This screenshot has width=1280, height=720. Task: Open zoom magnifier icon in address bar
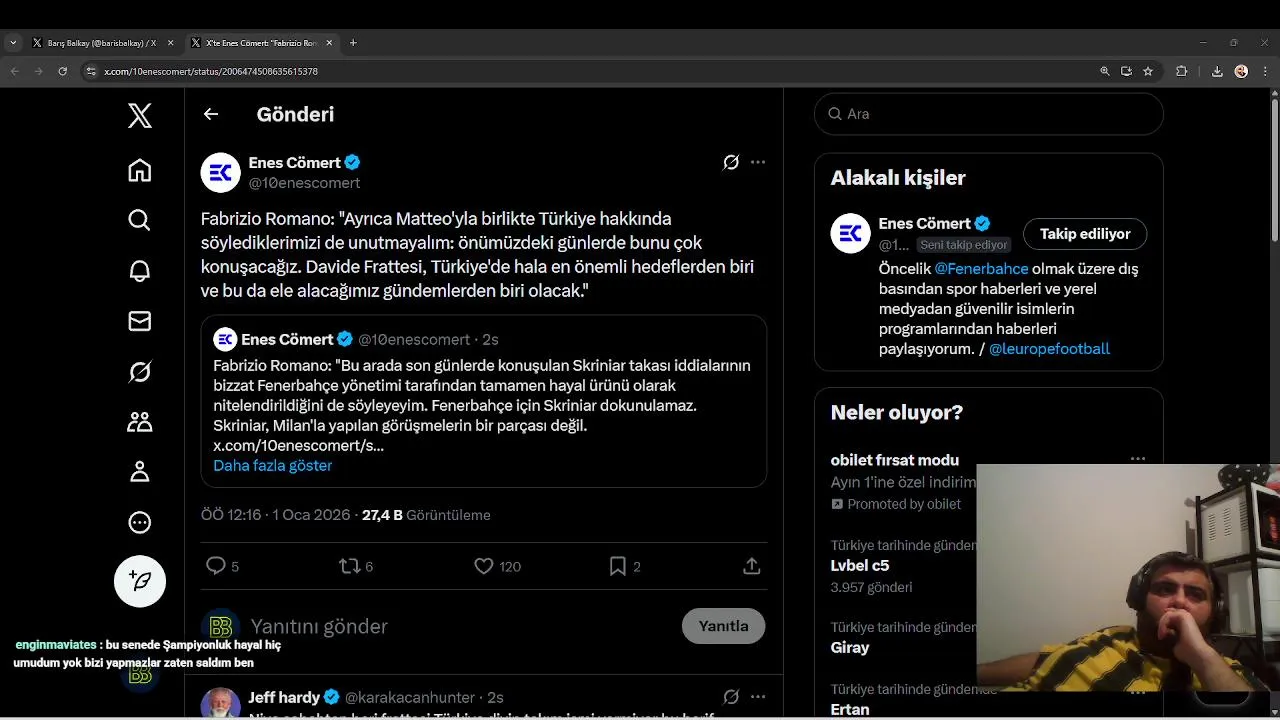pyautogui.click(x=1105, y=71)
